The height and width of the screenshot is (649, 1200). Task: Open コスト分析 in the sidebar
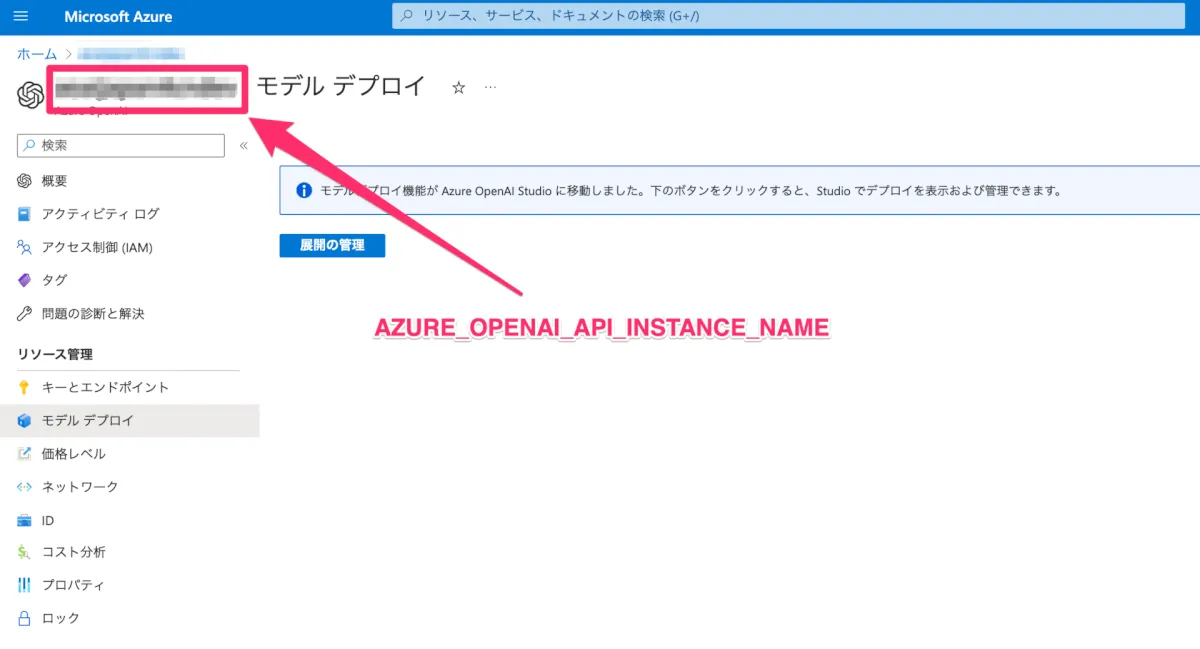click(74, 553)
